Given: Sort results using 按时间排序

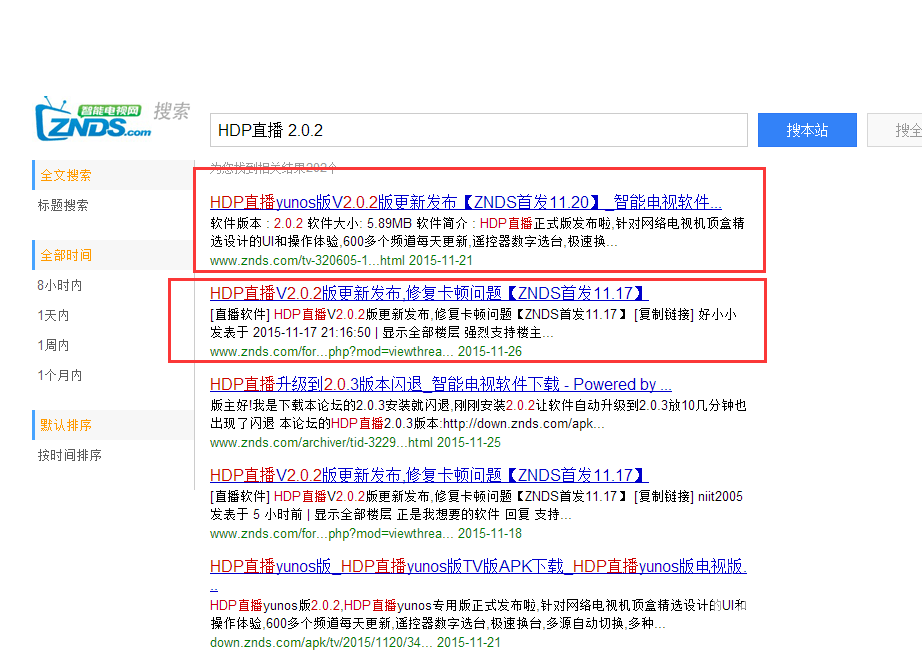Looking at the screenshot, I should [70, 455].
